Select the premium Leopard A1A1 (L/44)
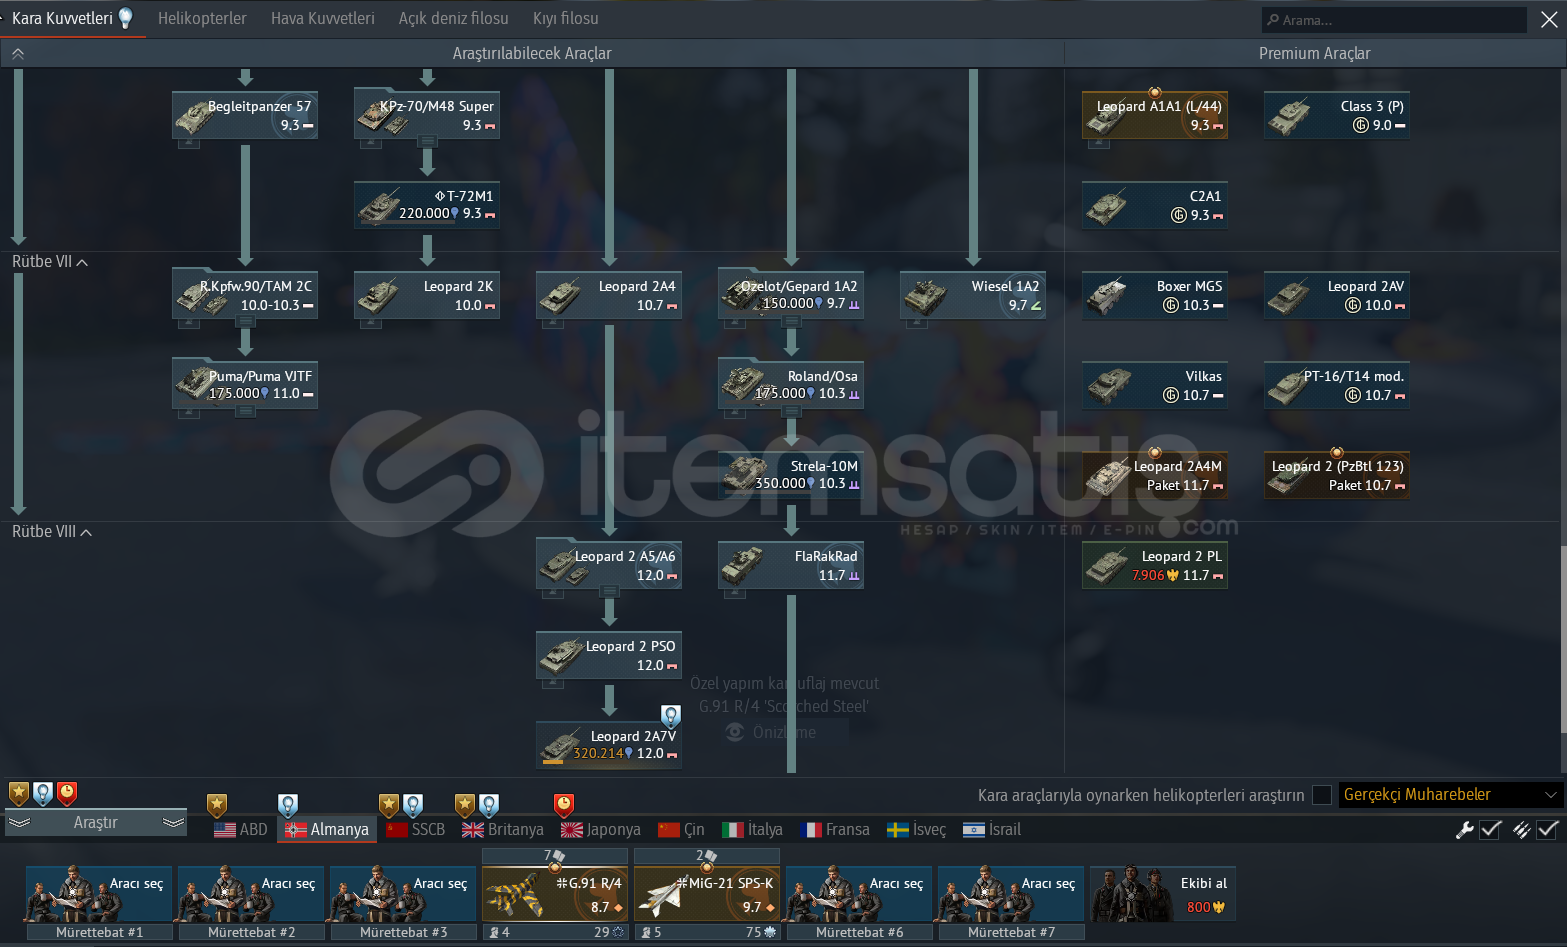 pyautogui.click(x=1155, y=115)
